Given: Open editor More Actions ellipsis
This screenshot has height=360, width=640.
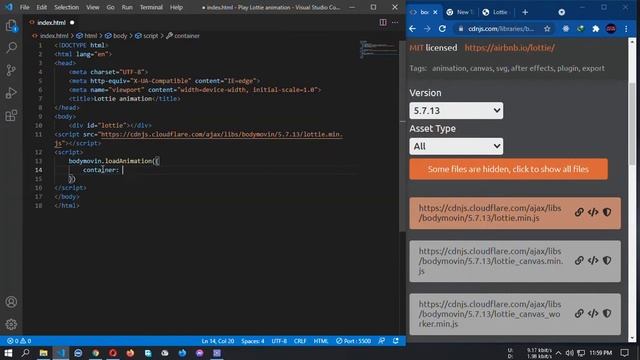Looking at the screenshot, I should [395, 22].
